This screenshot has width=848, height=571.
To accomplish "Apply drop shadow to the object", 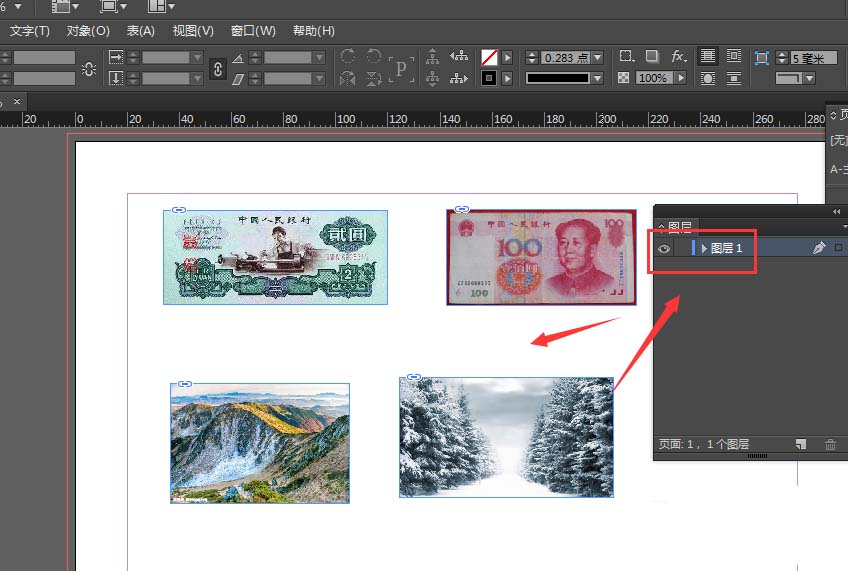I will click(652, 56).
